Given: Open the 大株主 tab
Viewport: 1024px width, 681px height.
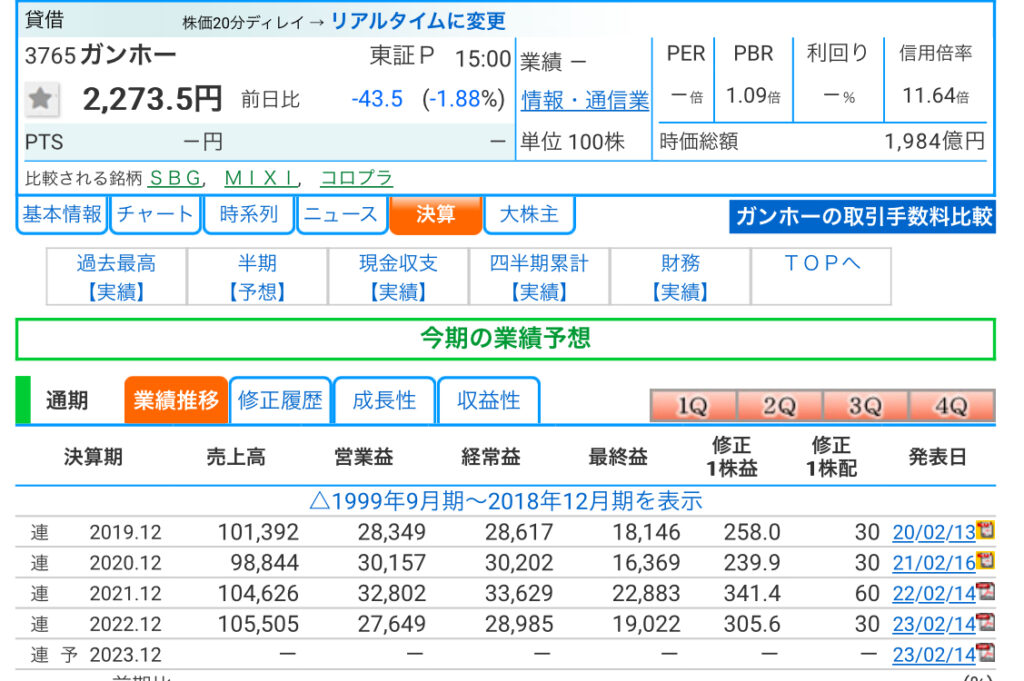Looking at the screenshot, I should click(x=529, y=214).
